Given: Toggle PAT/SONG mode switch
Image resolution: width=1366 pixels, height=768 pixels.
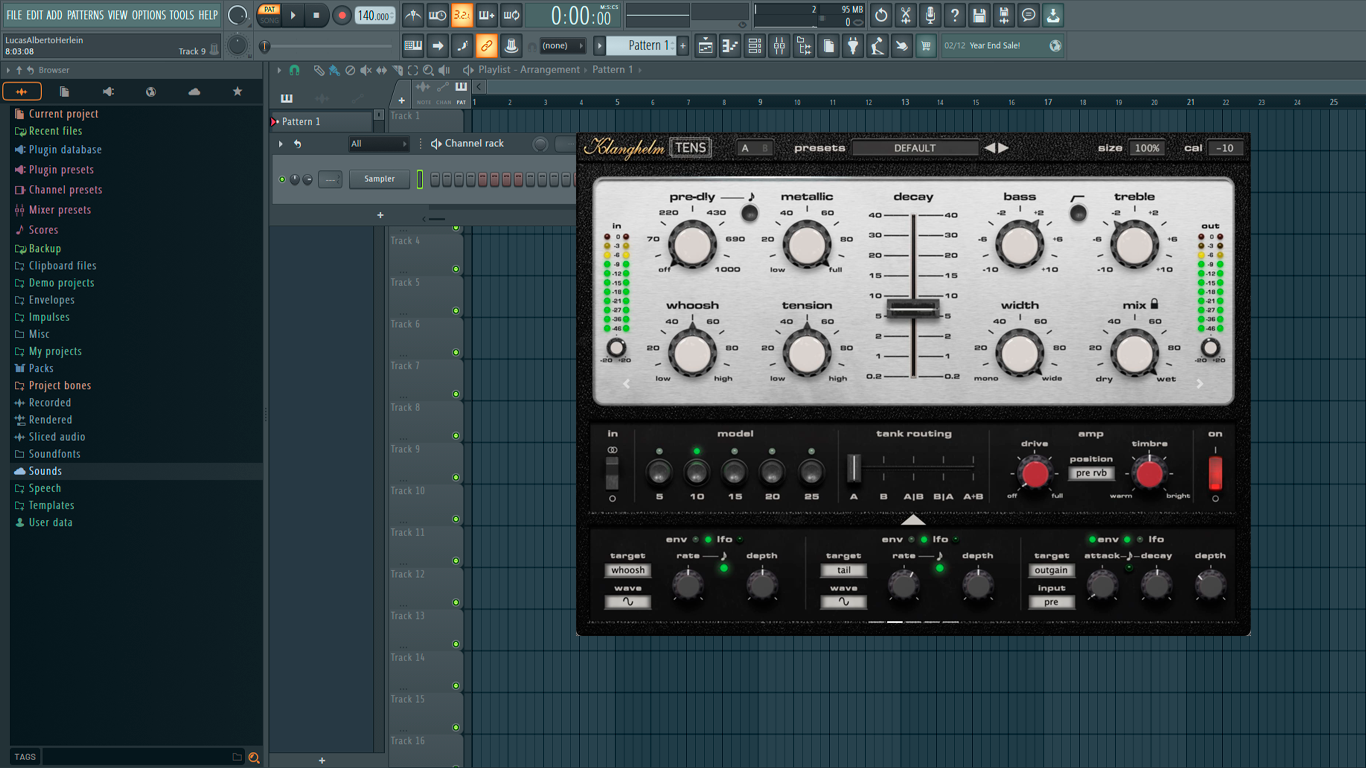Looking at the screenshot, I should tap(269, 15).
